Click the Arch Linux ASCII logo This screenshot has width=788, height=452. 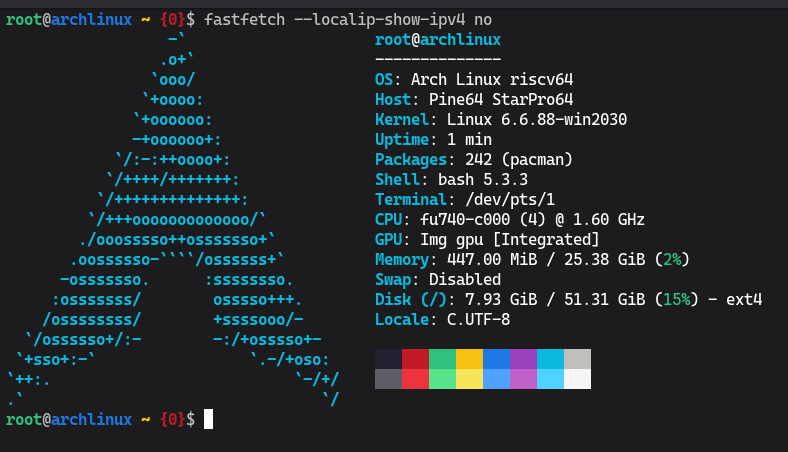[173, 220]
